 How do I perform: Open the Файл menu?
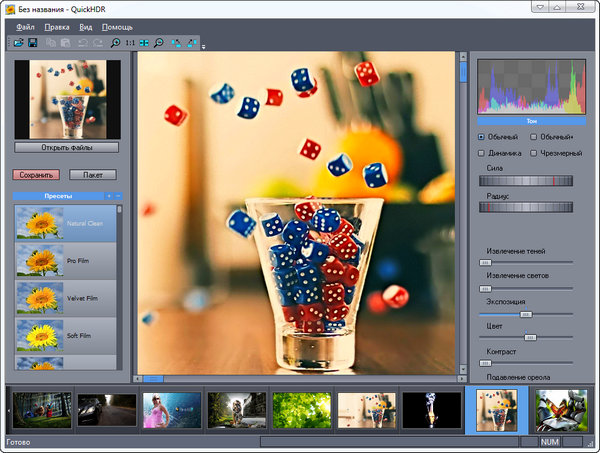25,25
